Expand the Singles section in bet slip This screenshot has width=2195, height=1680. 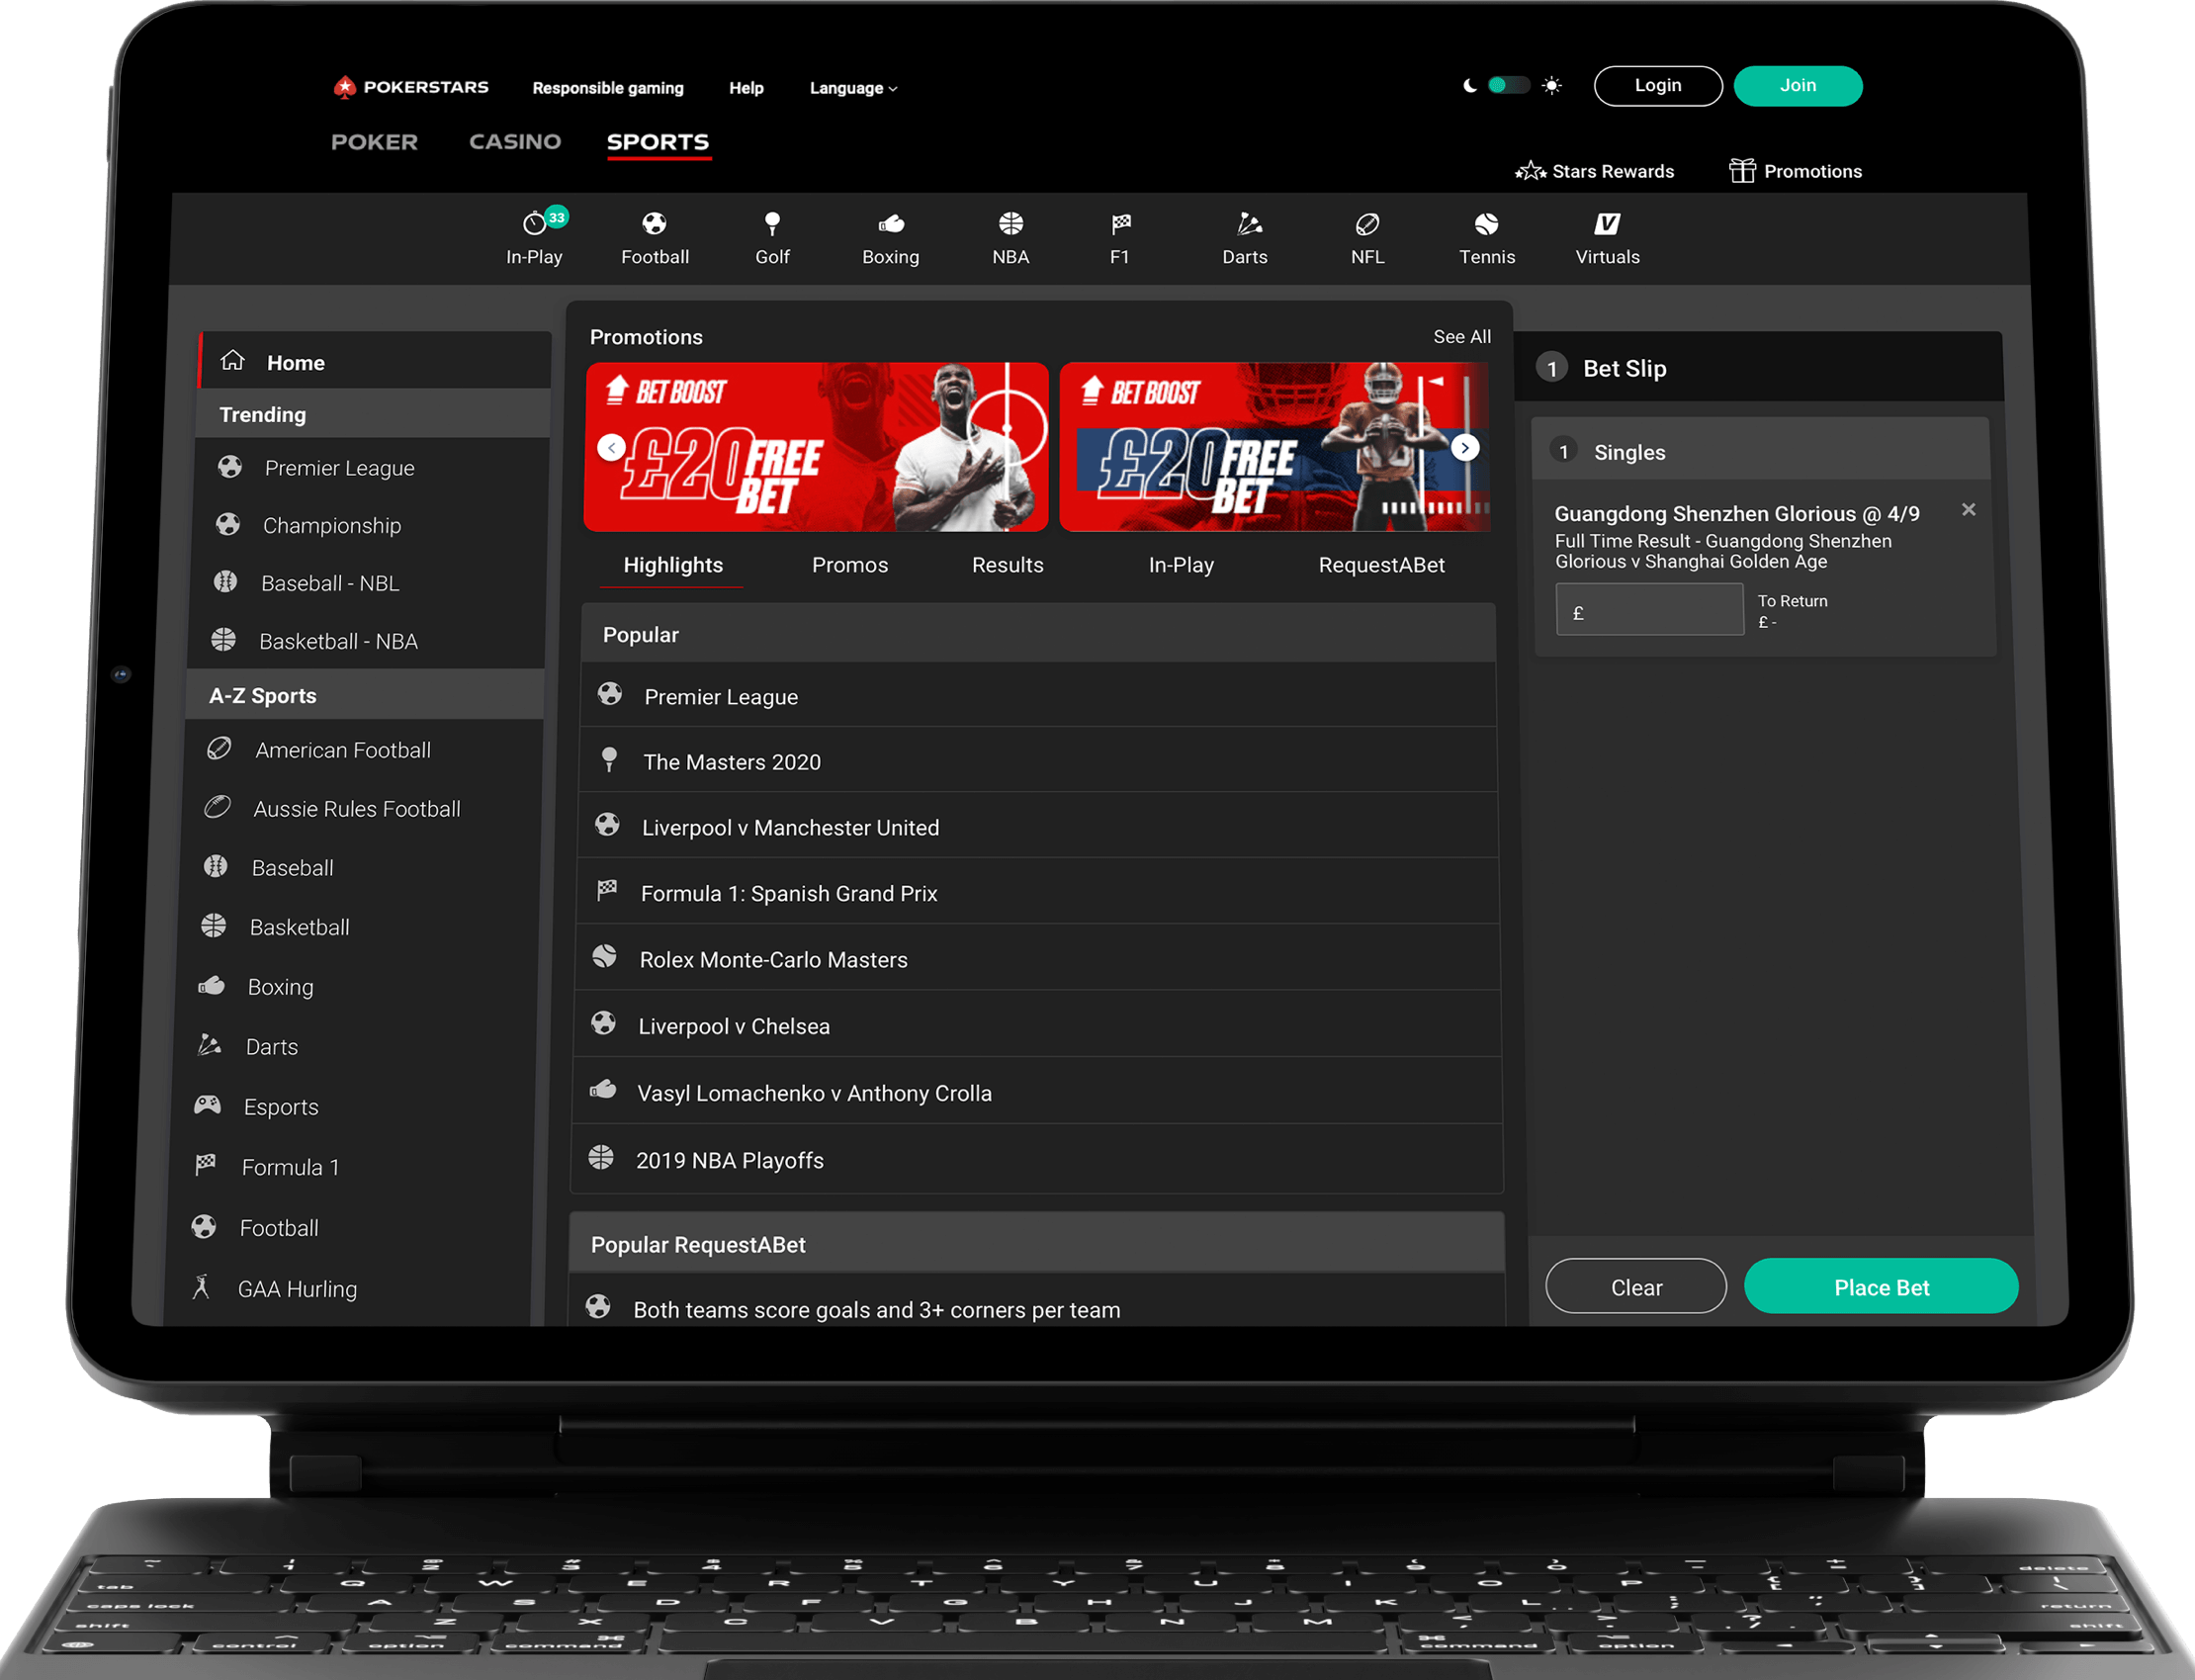(x=1760, y=451)
